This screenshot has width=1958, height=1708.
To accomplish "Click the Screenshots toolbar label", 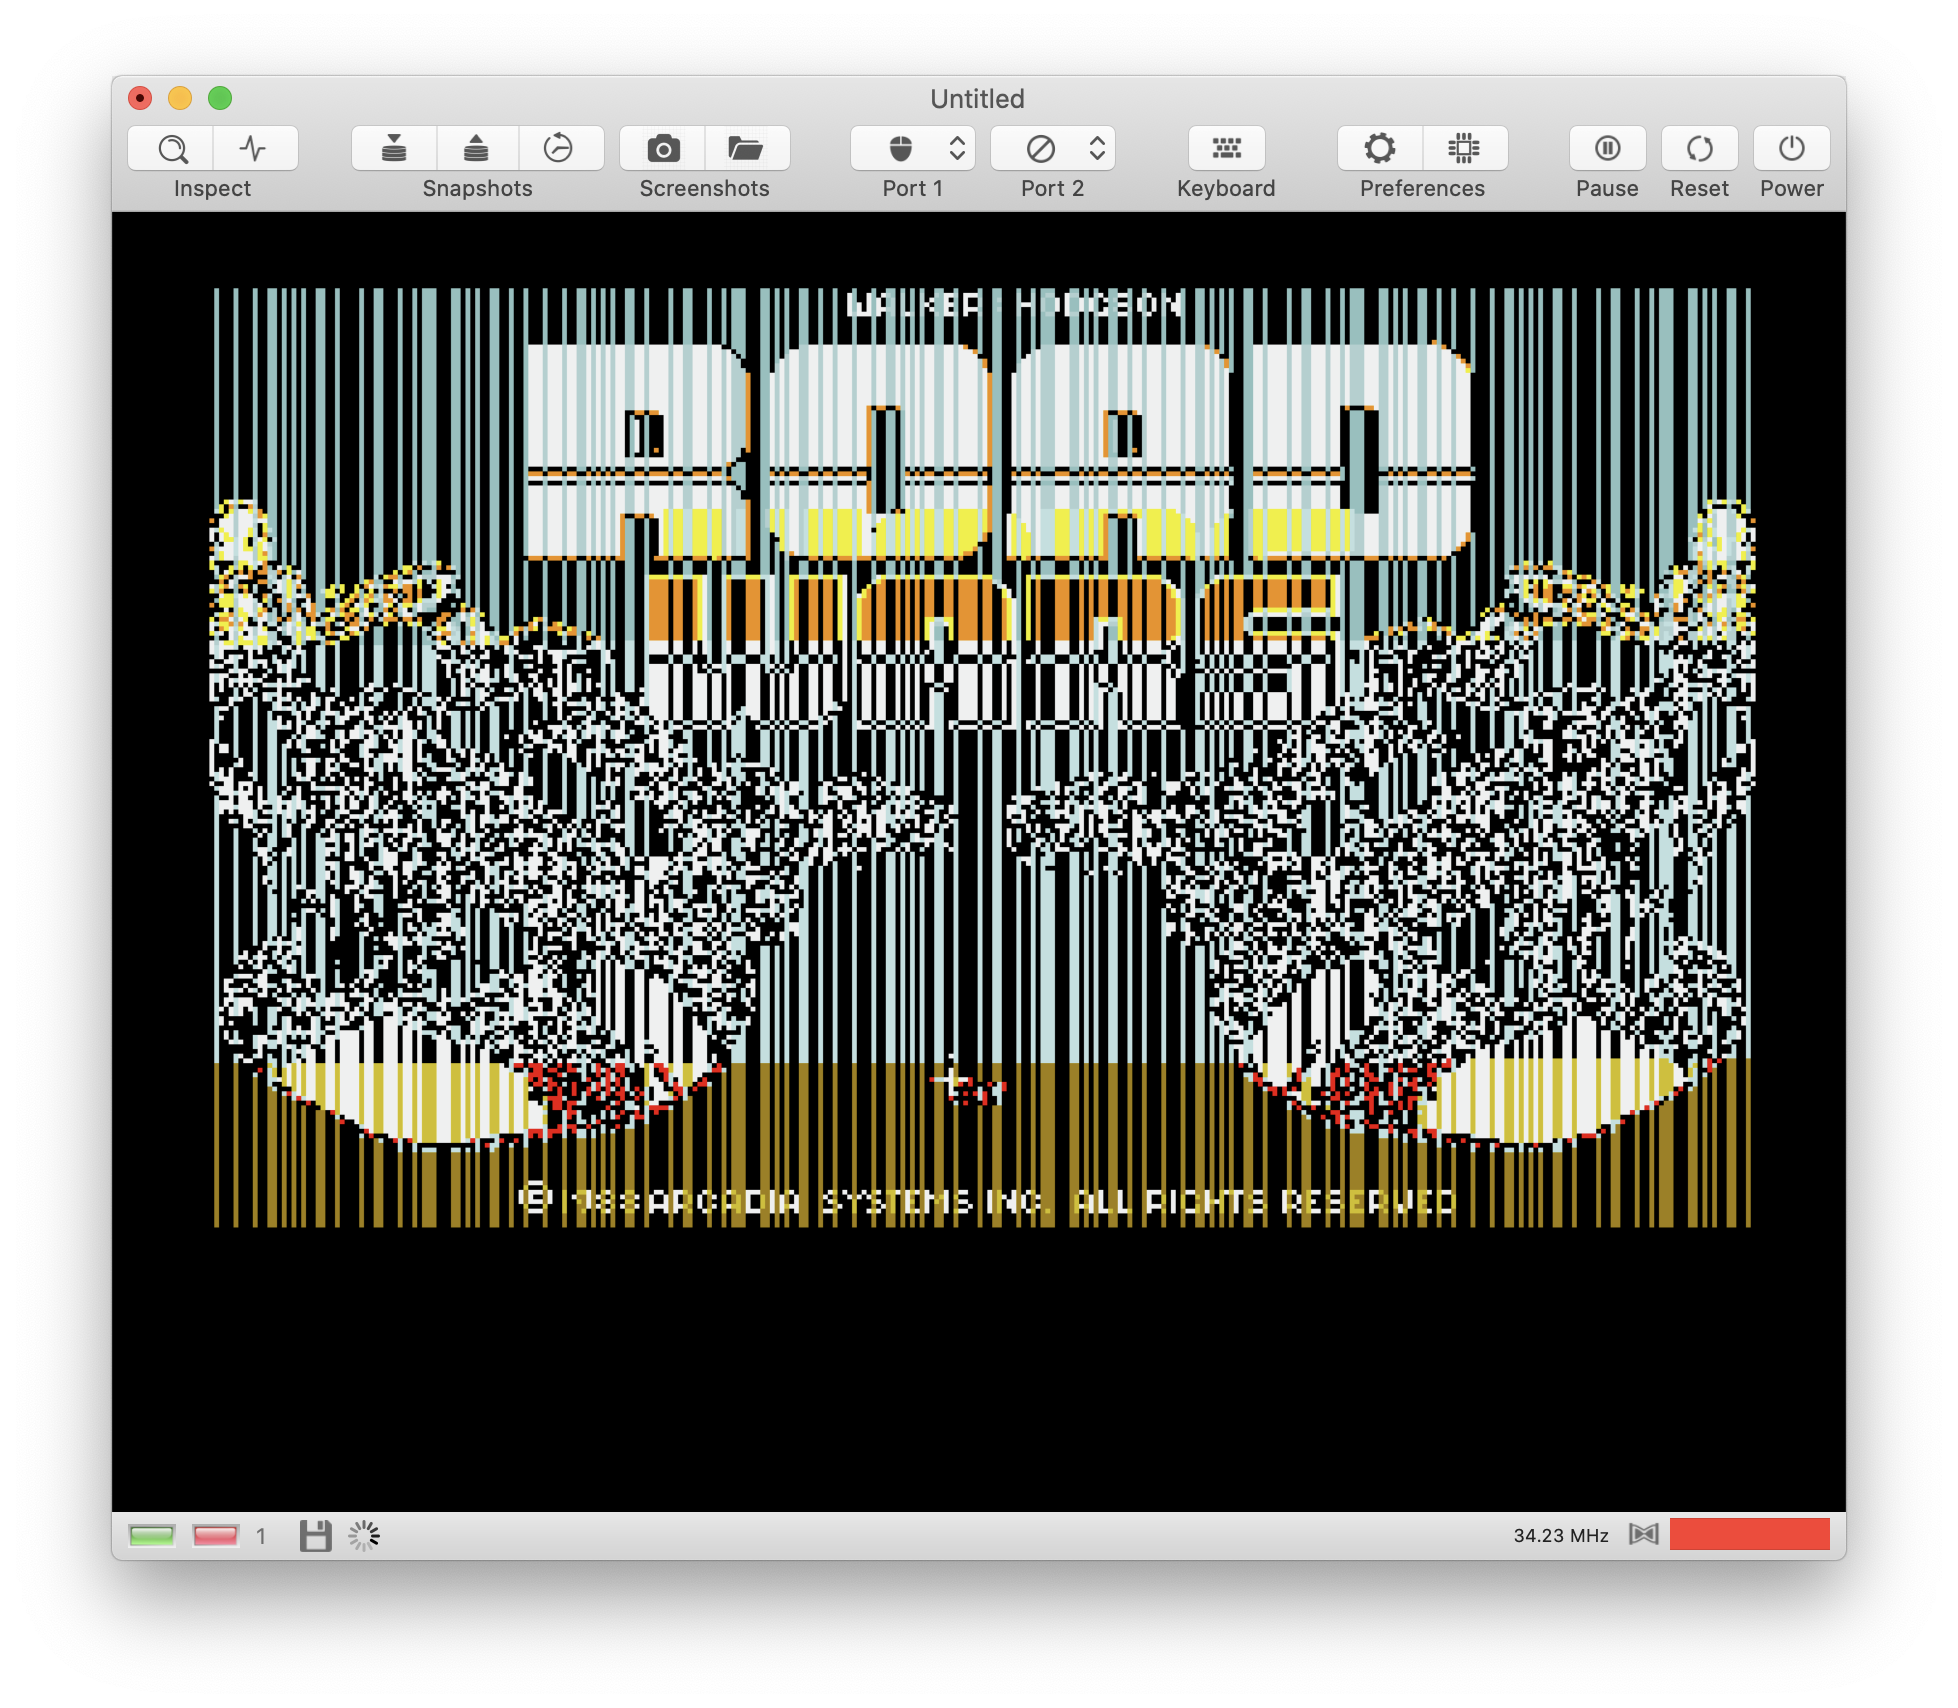I will click(704, 189).
